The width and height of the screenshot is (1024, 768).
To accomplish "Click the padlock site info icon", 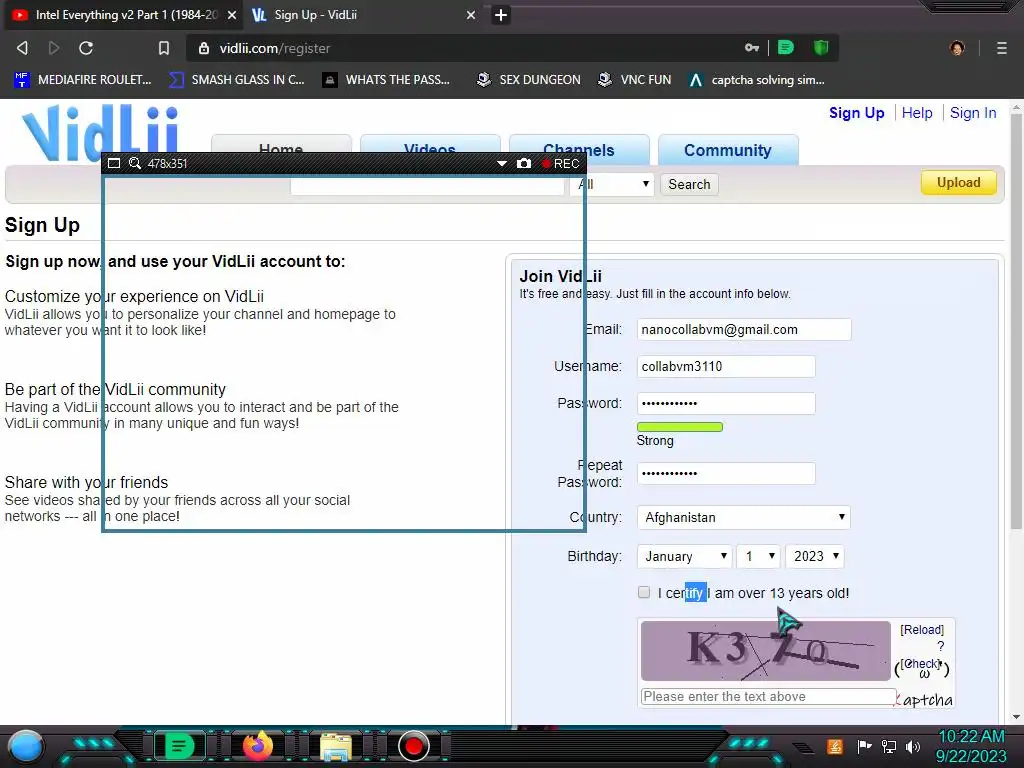I will pyautogui.click(x=204, y=48).
